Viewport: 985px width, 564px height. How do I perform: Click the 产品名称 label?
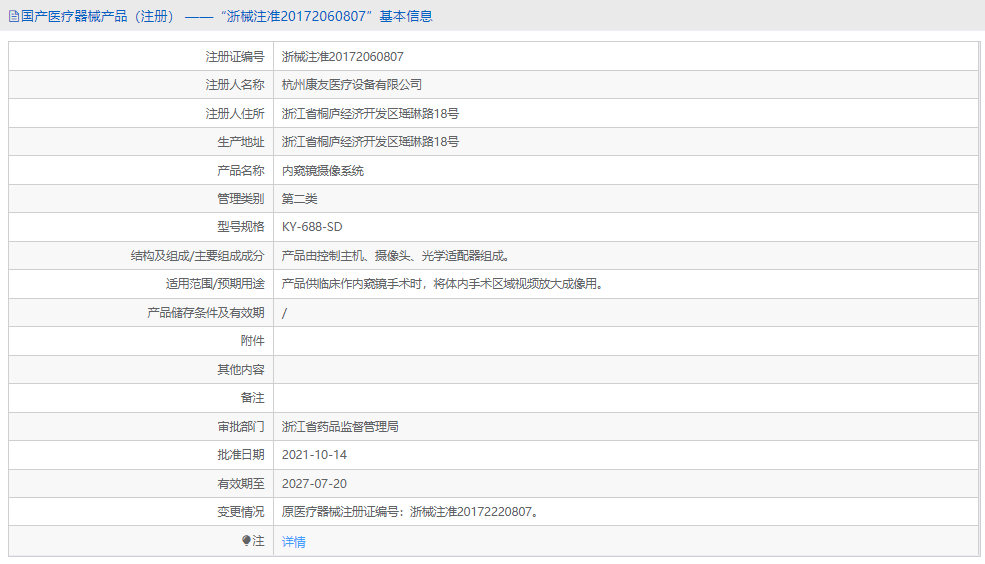point(241,171)
